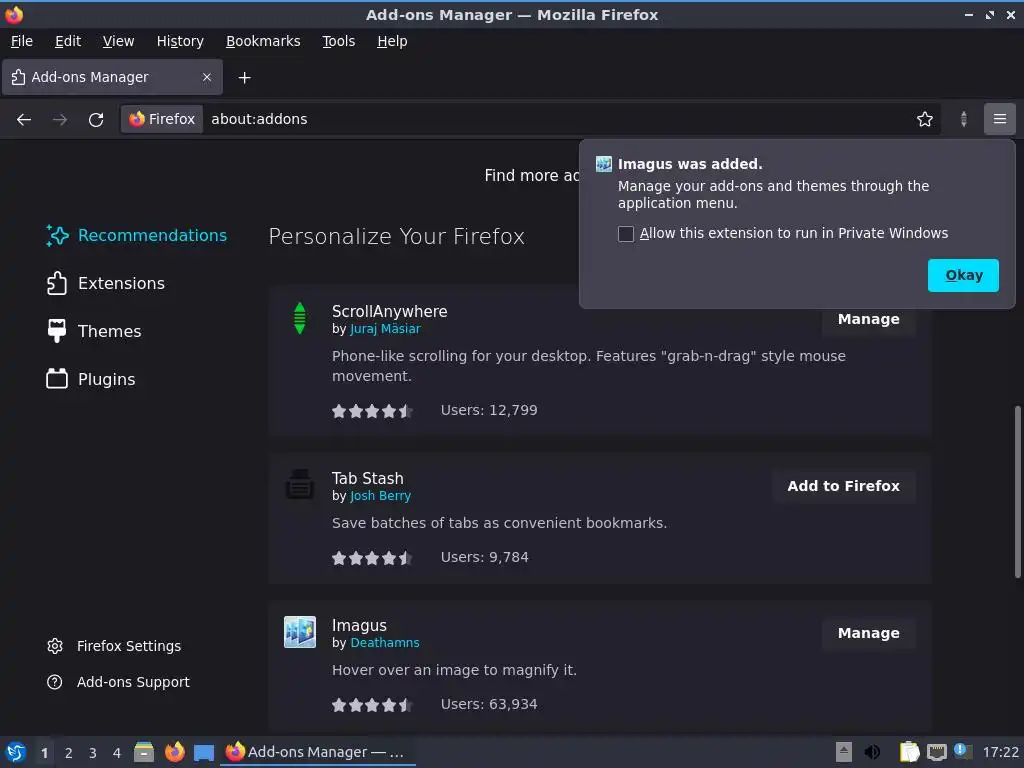Viewport: 1024px width, 768px height.
Task: Switch to workspace 4 in the taskbar
Action: [117, 753]
